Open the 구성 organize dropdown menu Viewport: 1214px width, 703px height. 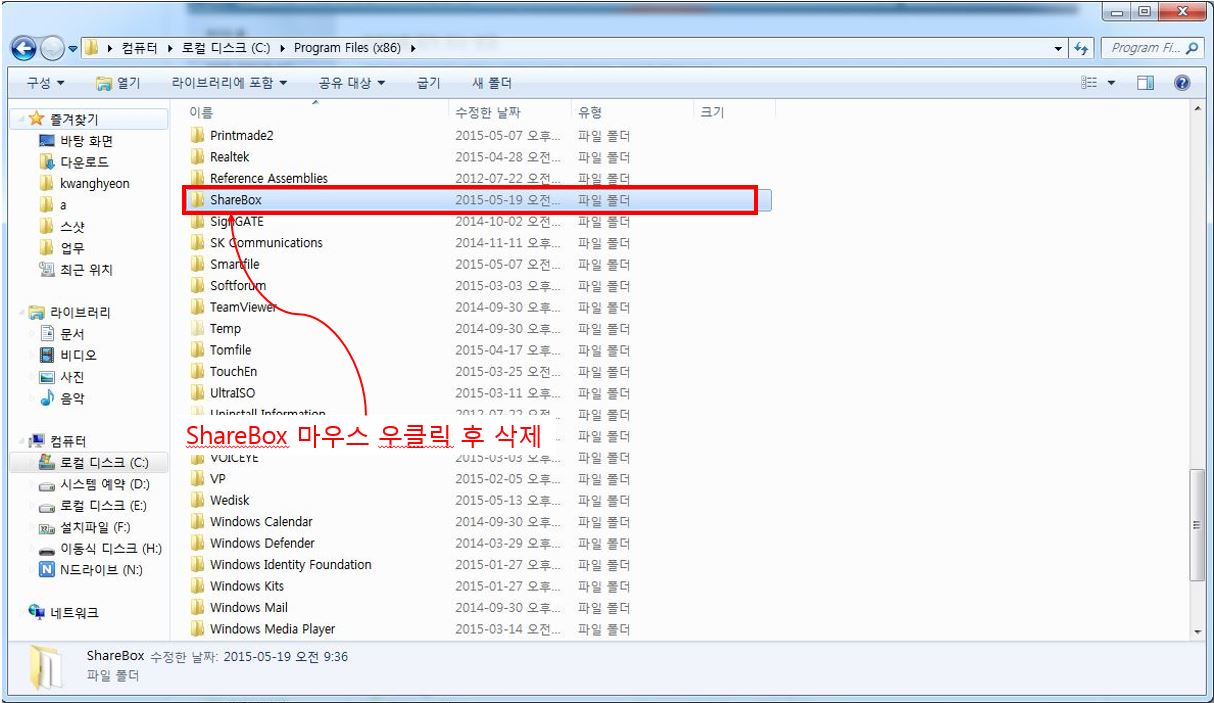pyautogui.click(x=45, y=83)
